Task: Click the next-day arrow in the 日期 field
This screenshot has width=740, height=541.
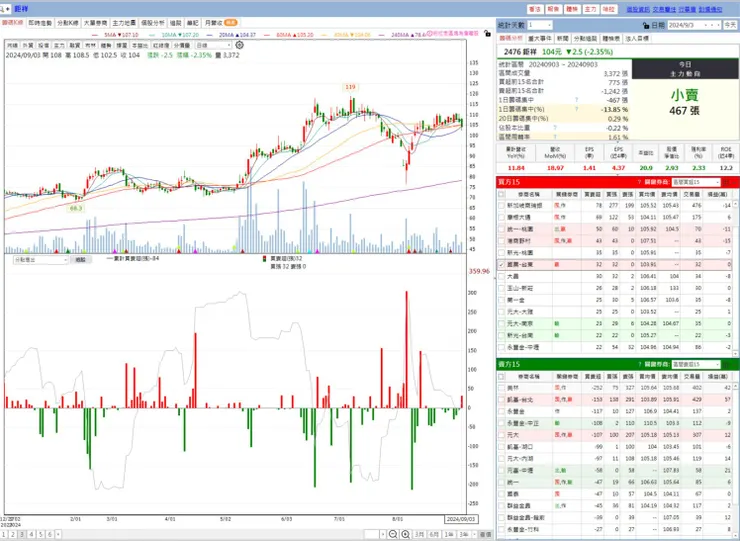Action: pyautogui.click(x=718, y=25)
